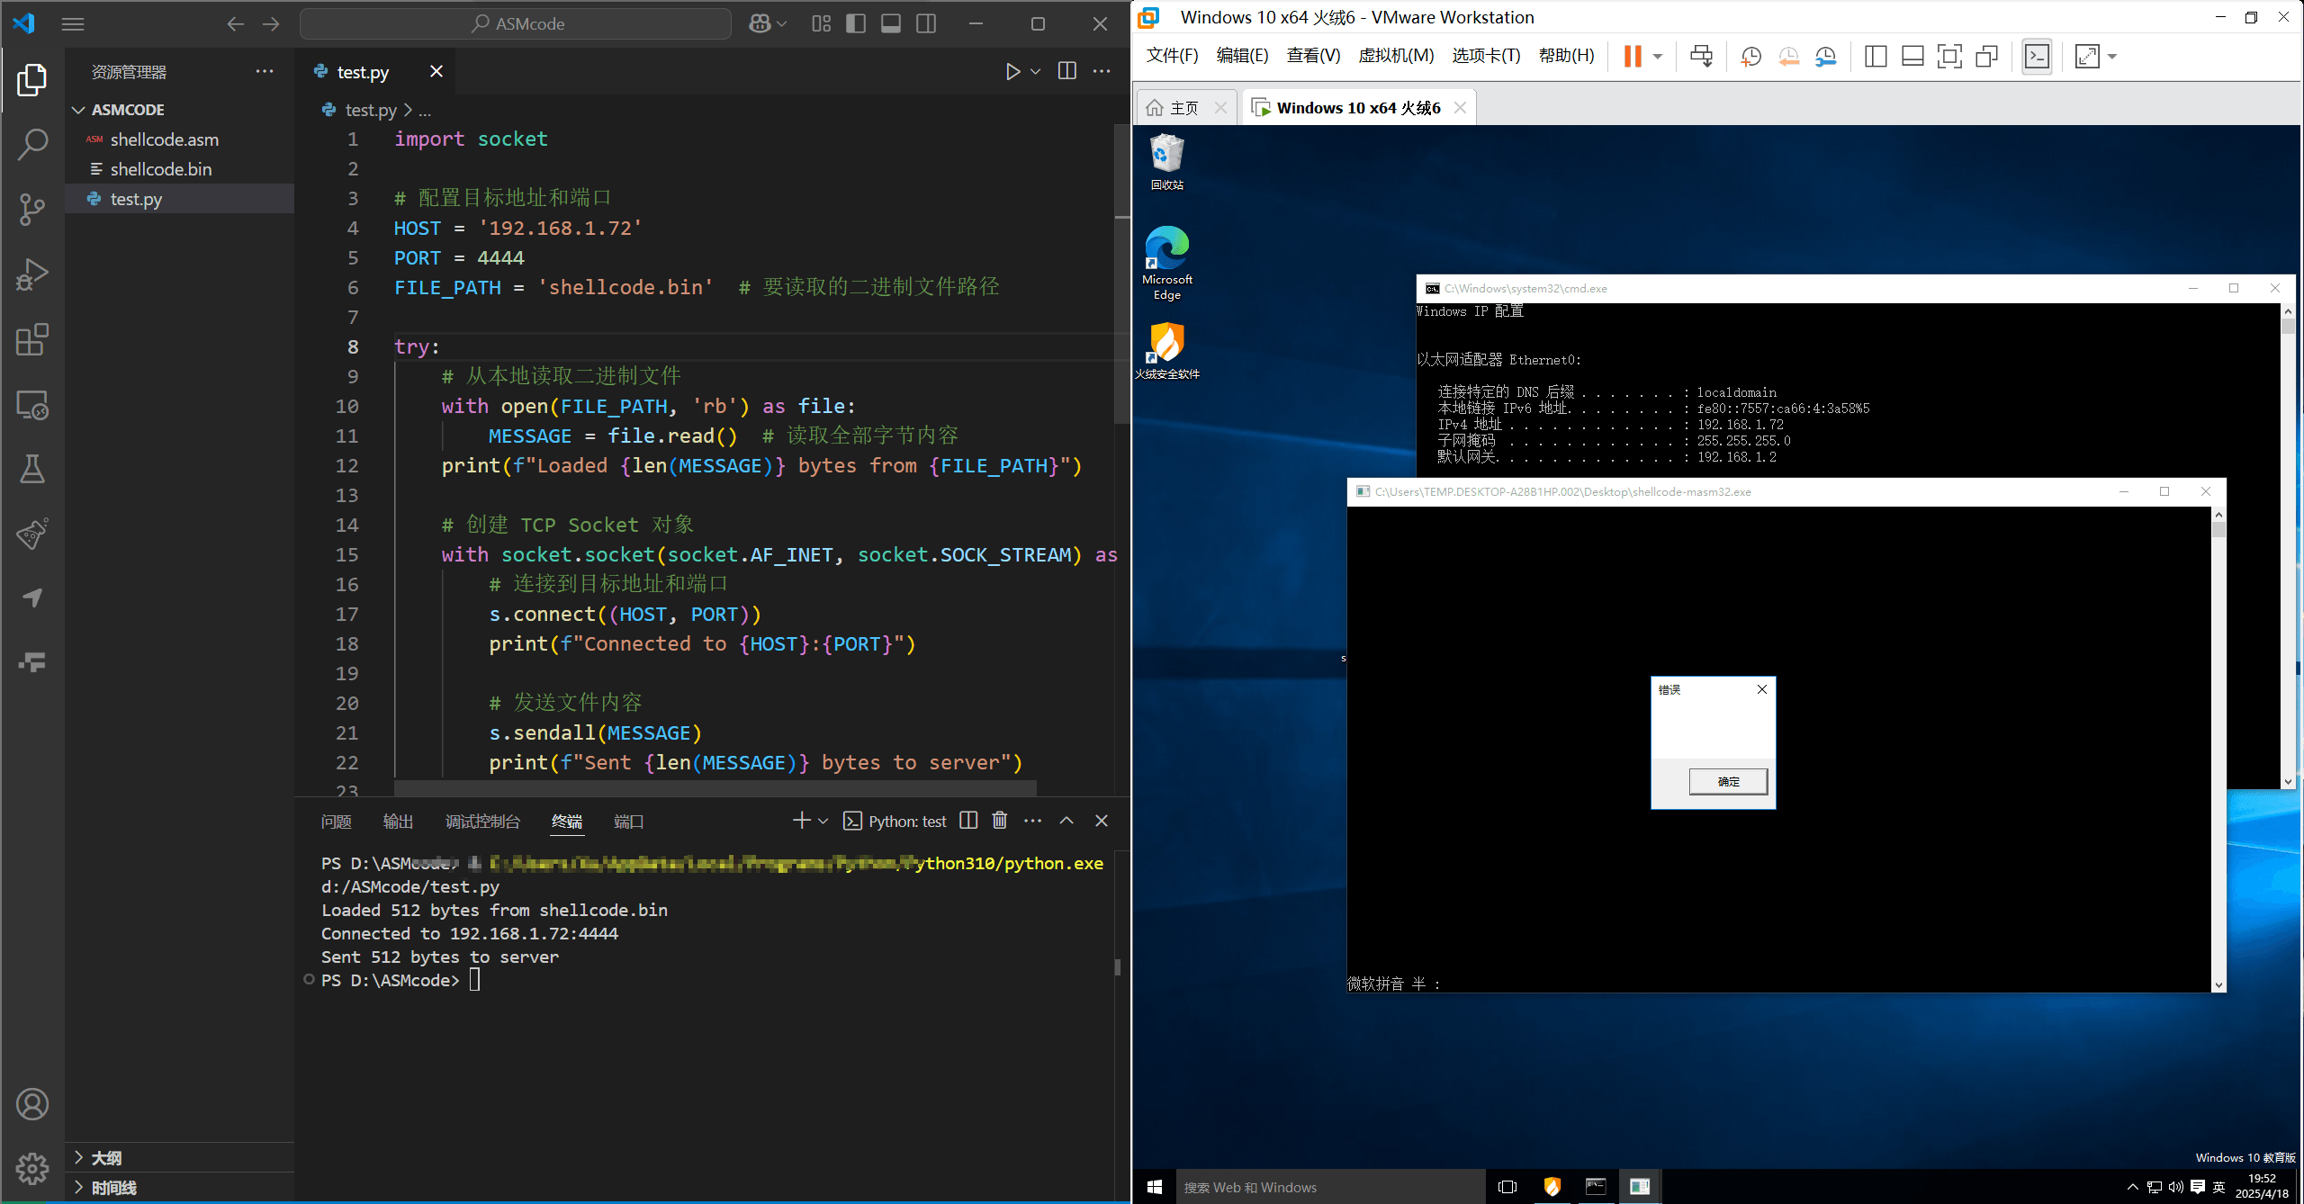The width and height of the screenshot is (2304, 1204).
Task: Open the new terminal launch profile dropdown
Action: coord(823,821)
